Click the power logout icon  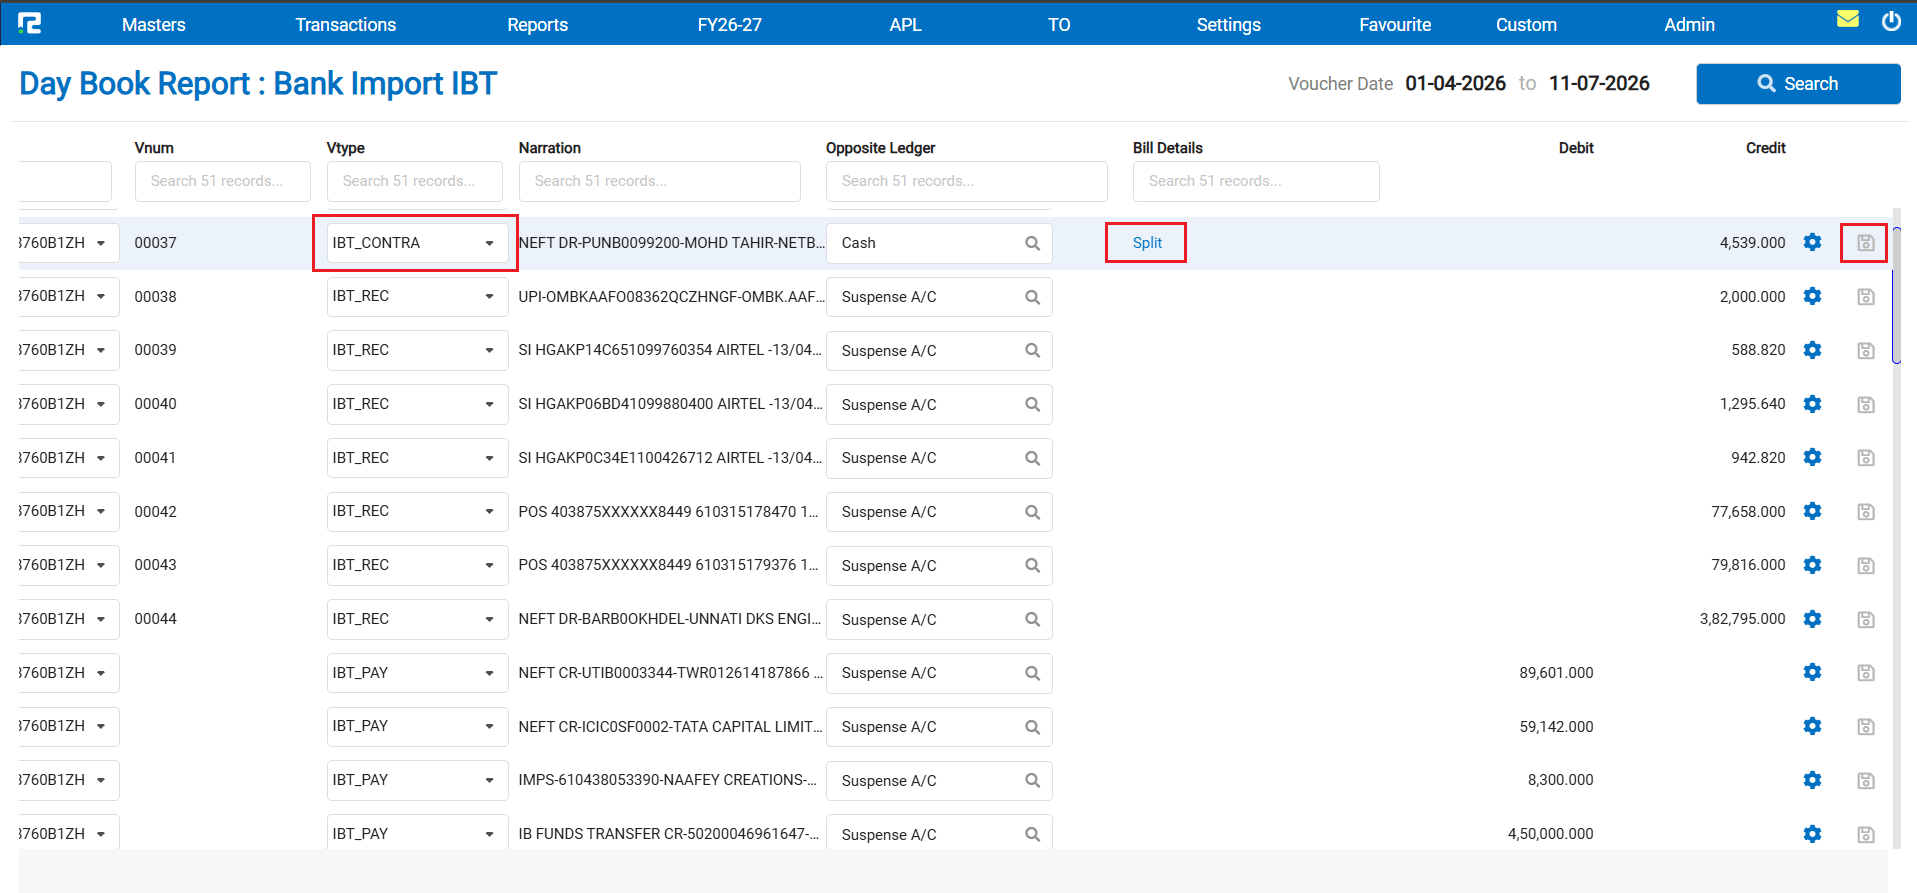[x=1891, y=21]
